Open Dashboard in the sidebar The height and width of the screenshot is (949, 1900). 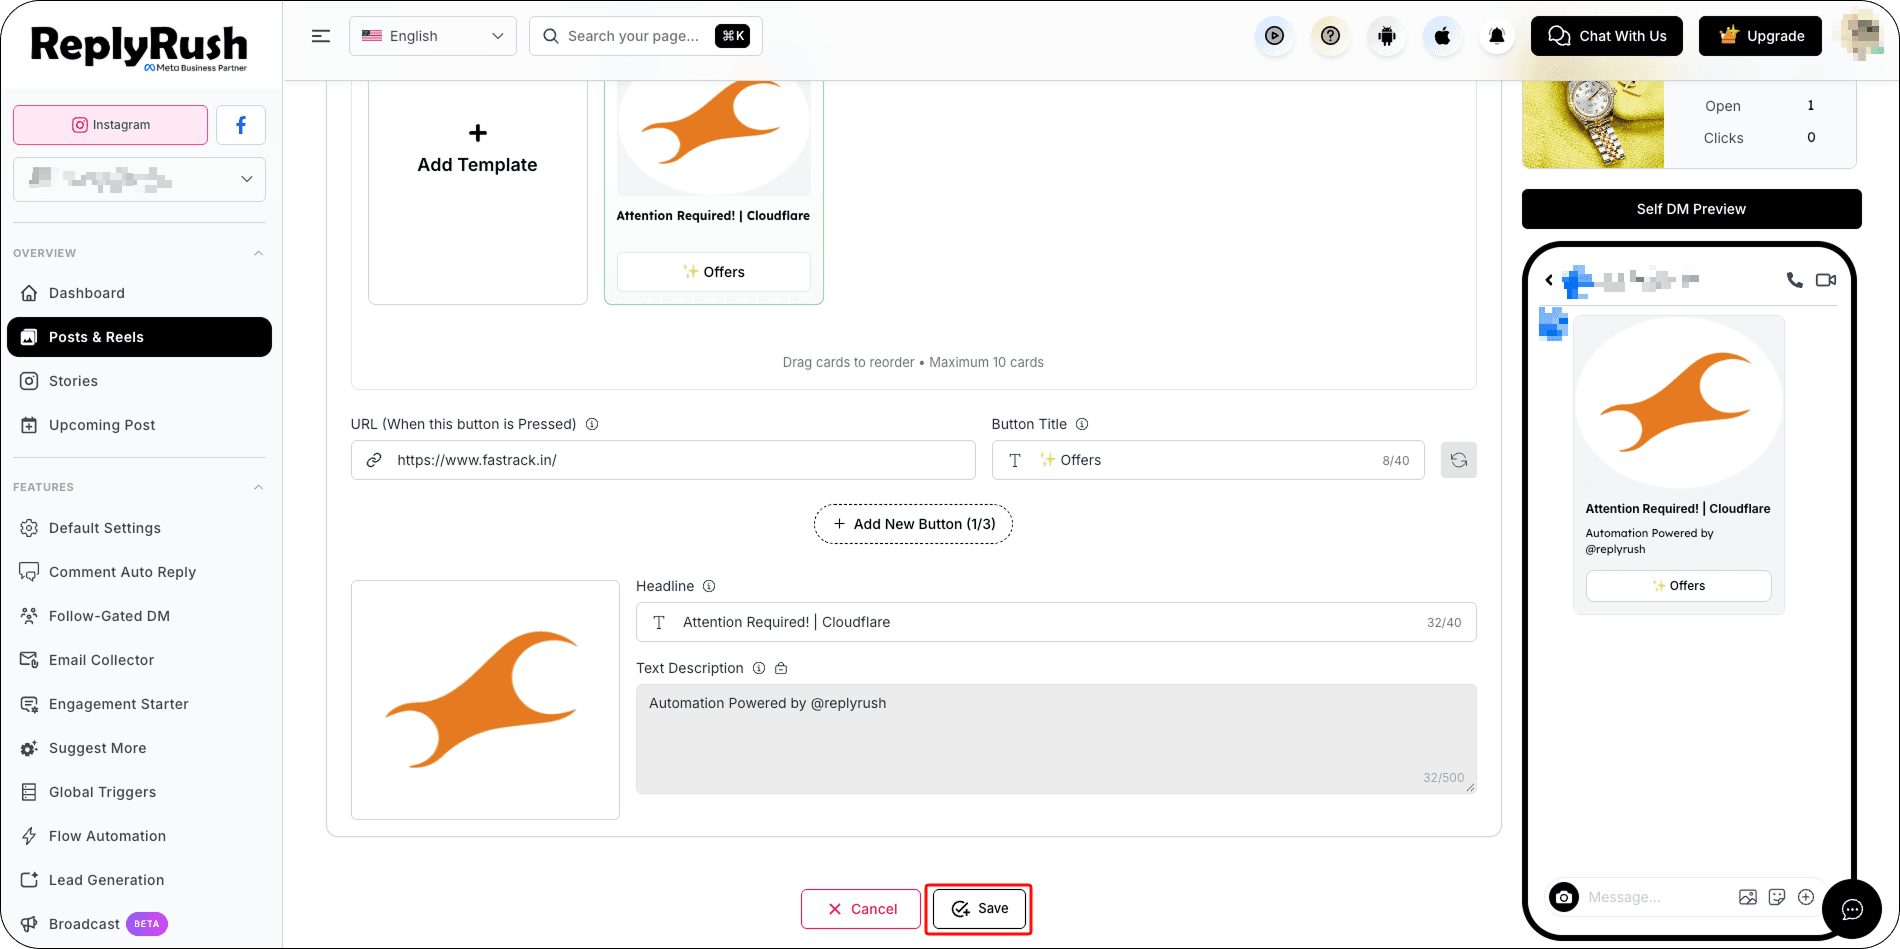(x=139, y=293)
